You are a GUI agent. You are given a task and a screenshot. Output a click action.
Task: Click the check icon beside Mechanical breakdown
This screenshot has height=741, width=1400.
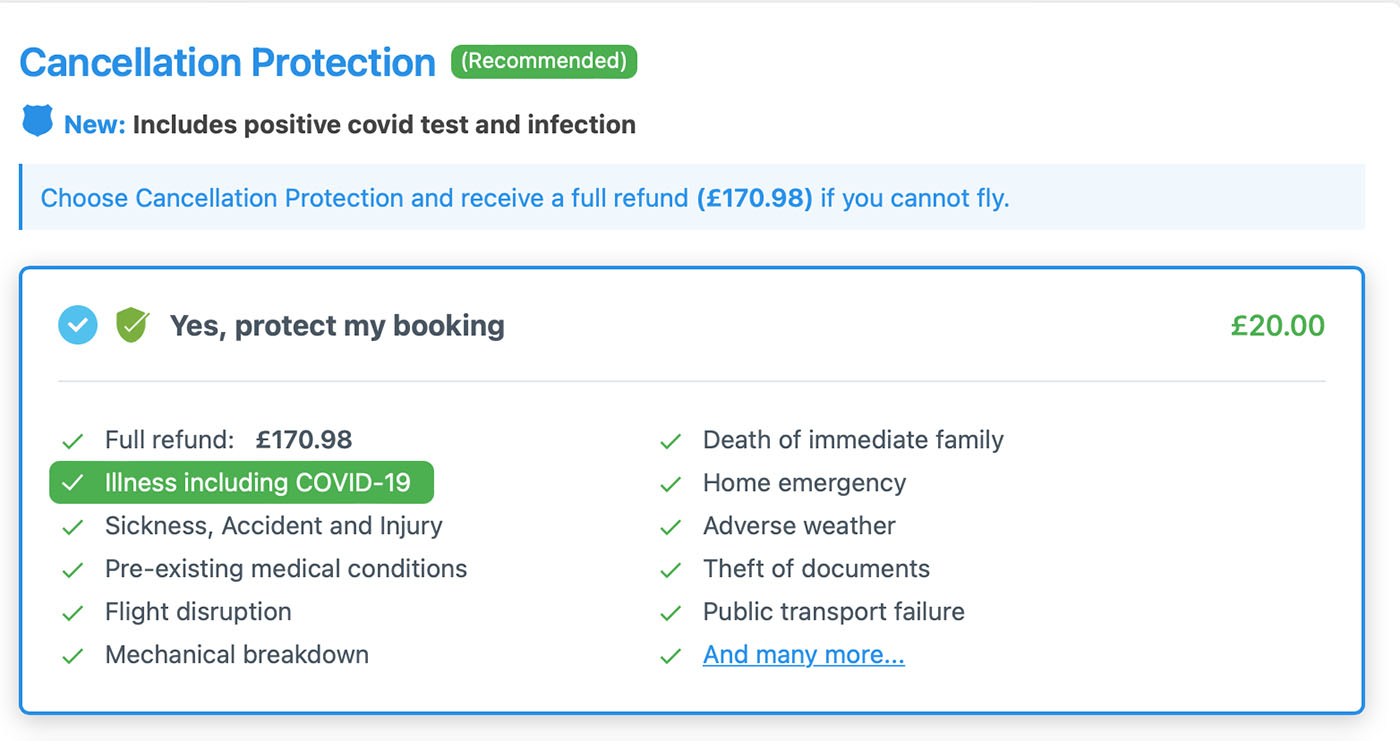(72, 655)
